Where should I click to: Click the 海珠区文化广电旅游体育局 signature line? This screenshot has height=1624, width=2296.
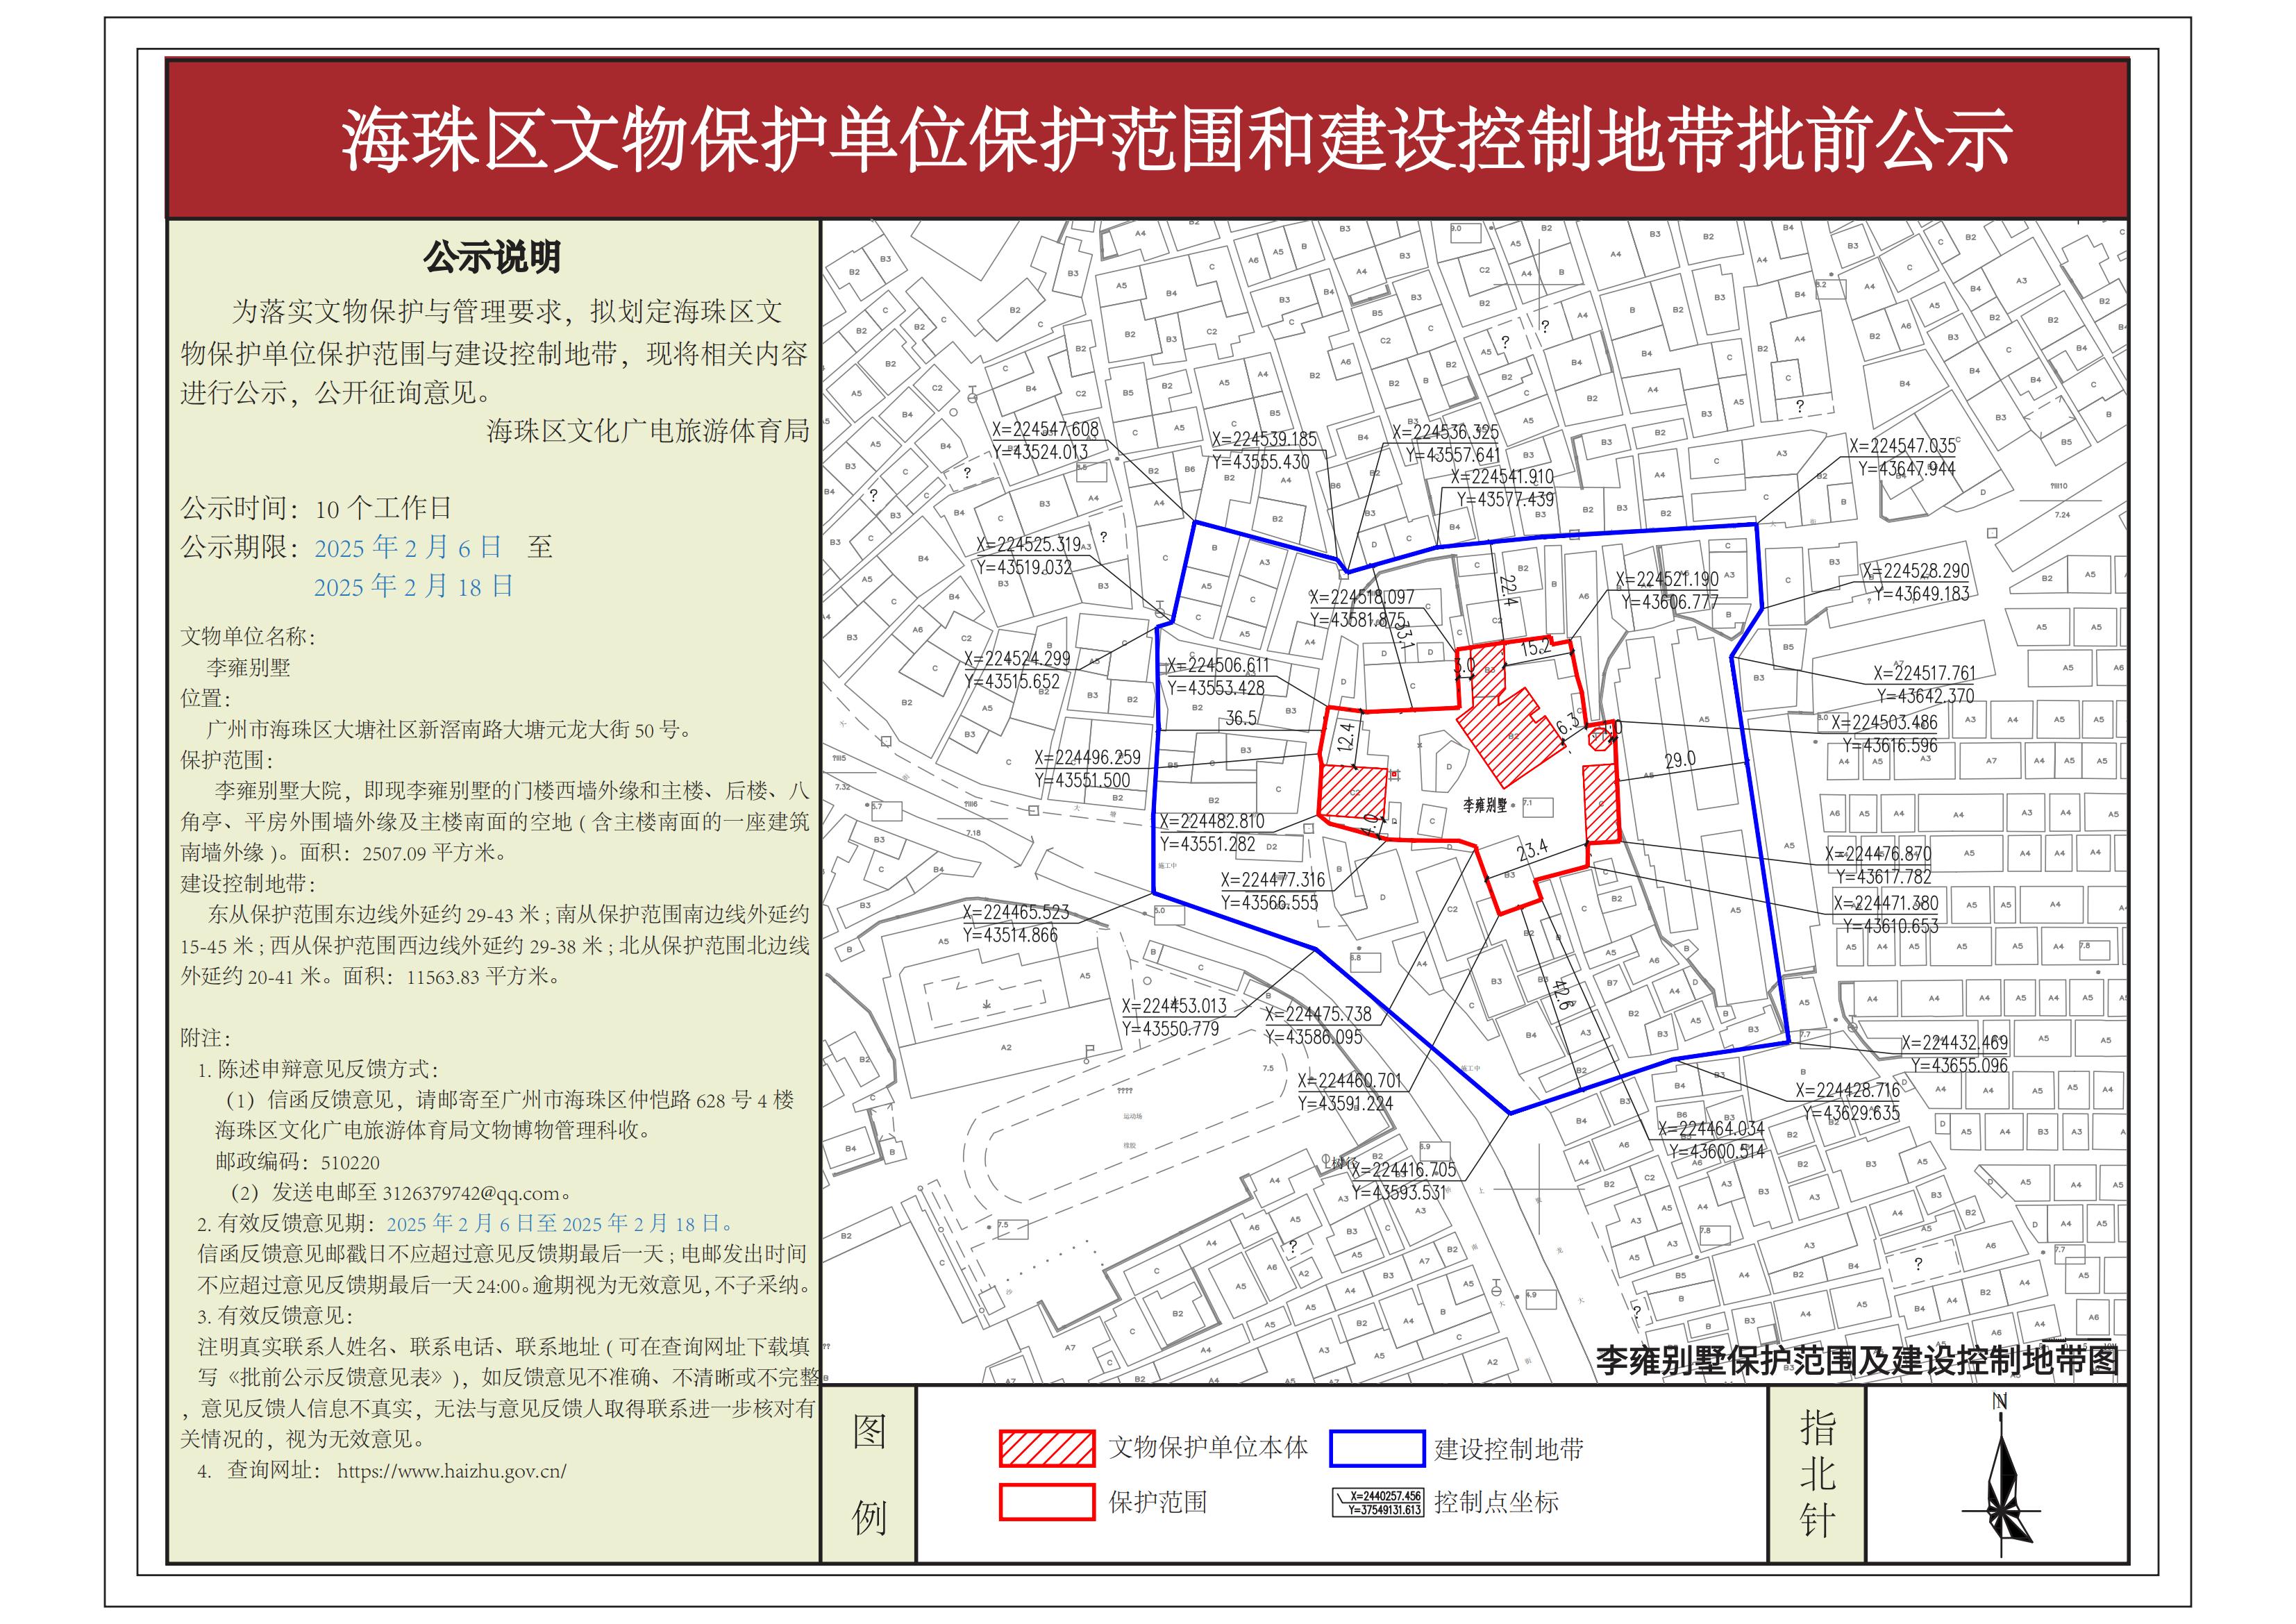[648, 431]
